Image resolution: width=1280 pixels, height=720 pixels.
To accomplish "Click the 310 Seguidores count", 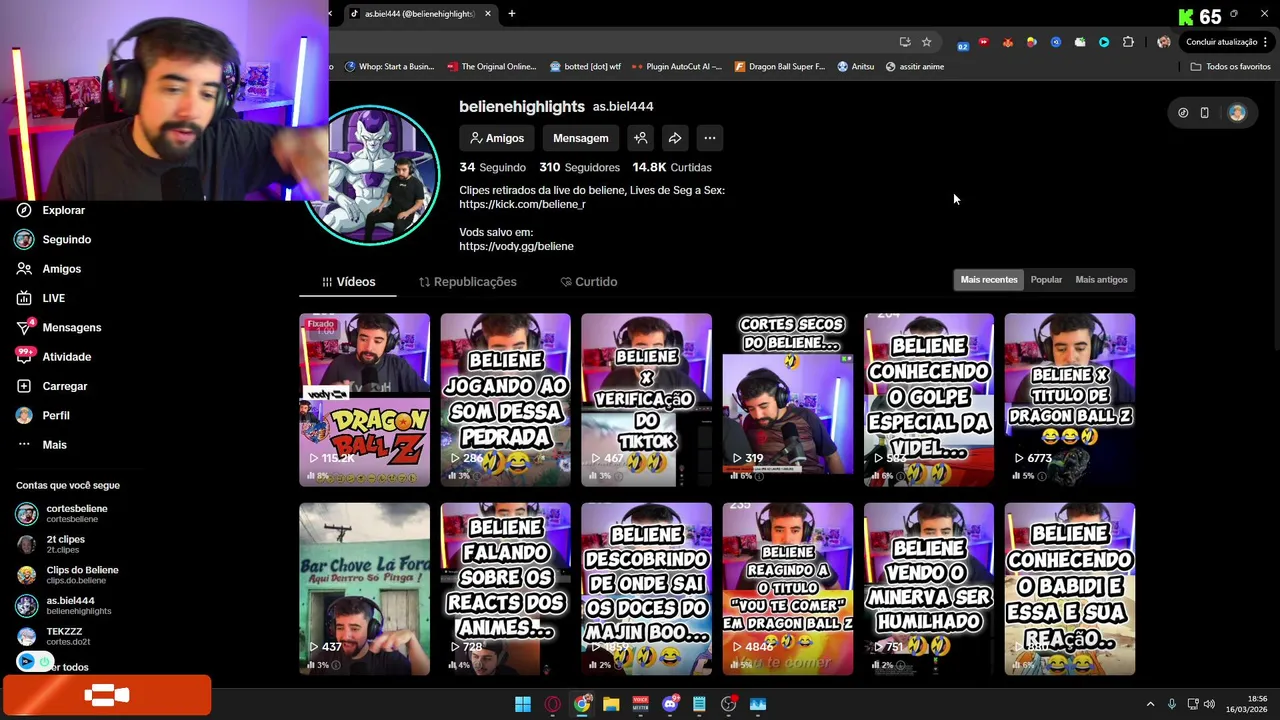I will tap(579, 167).
